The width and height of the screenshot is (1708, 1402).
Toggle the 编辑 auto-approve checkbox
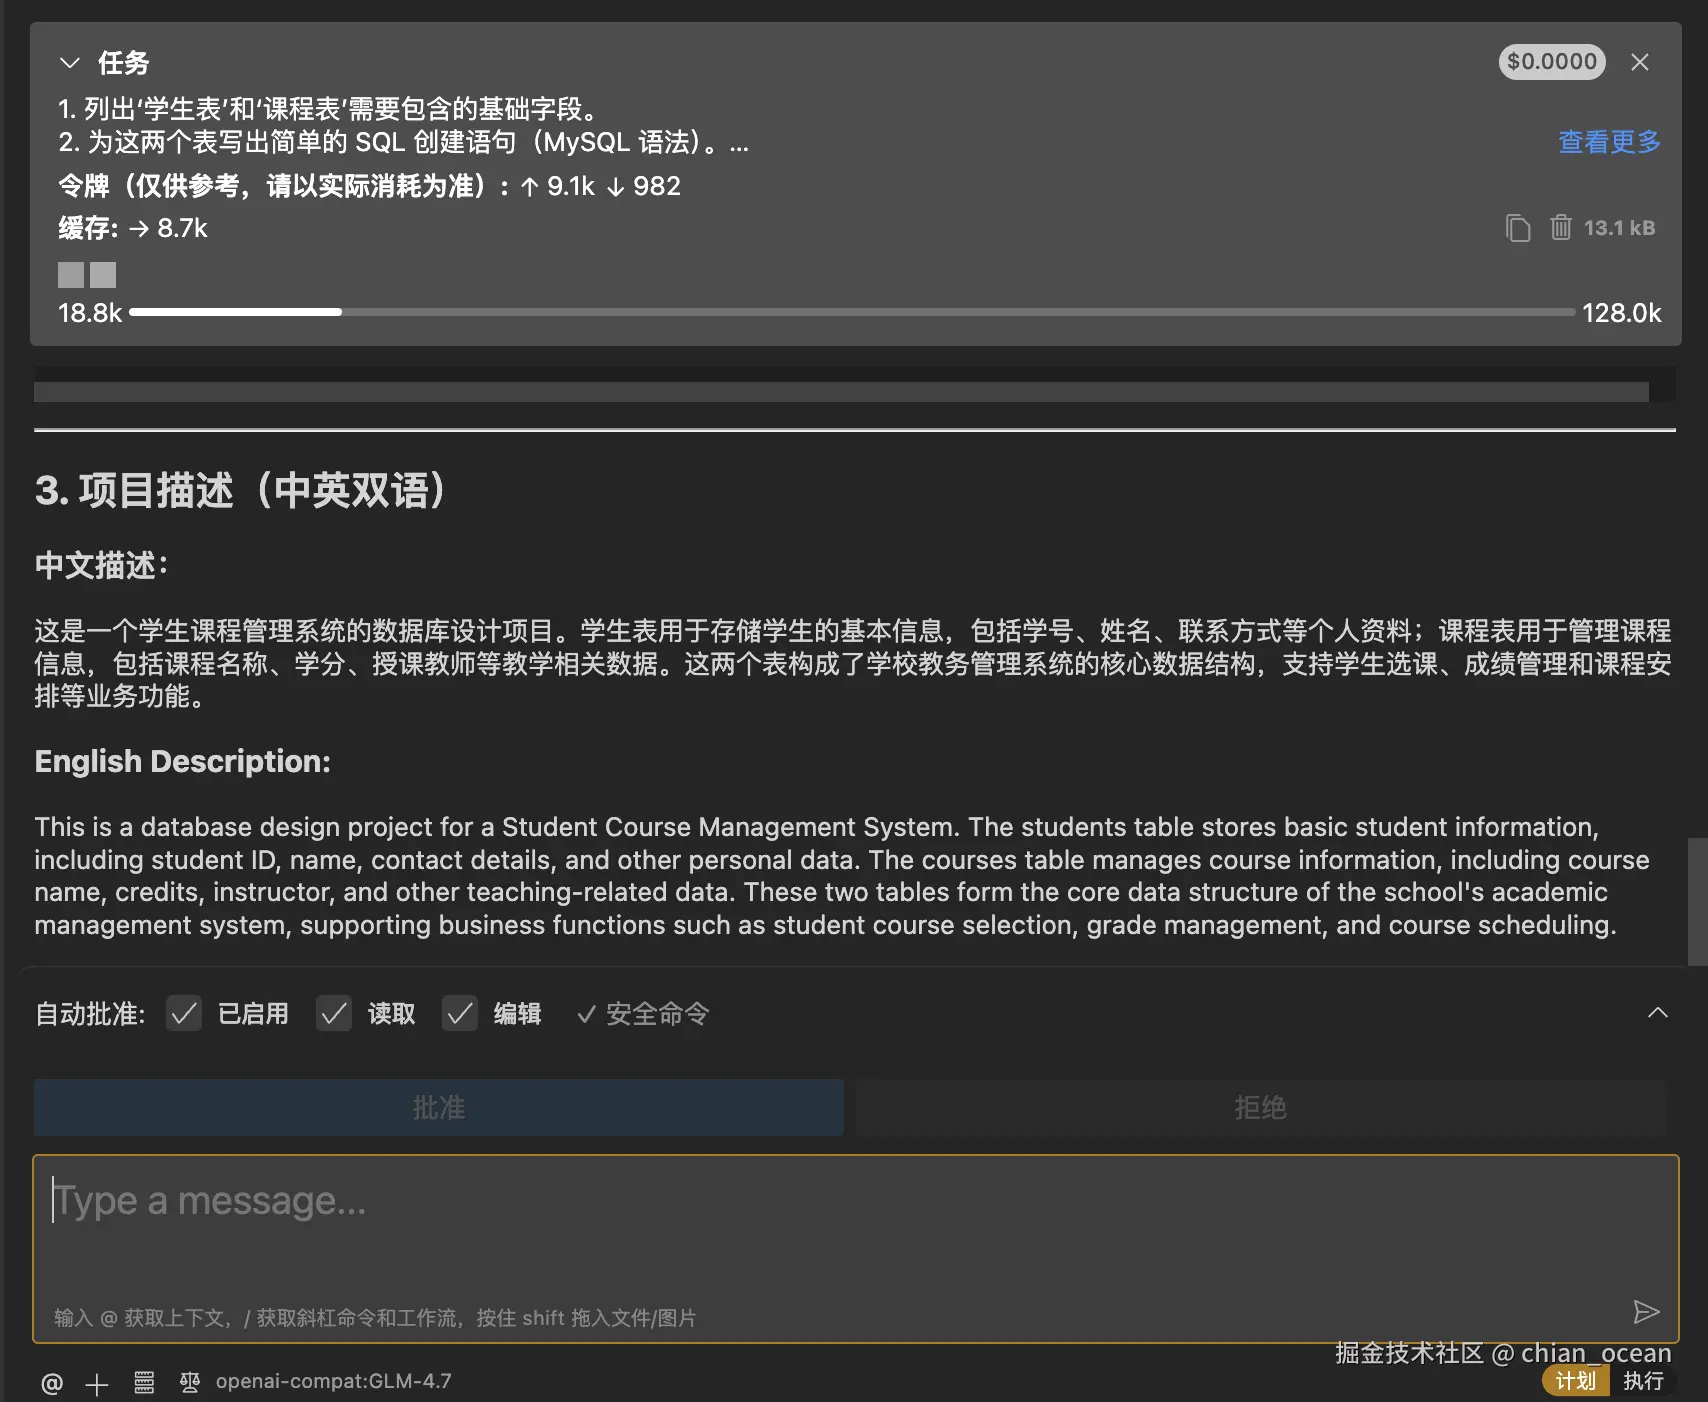coord(460,1013)
